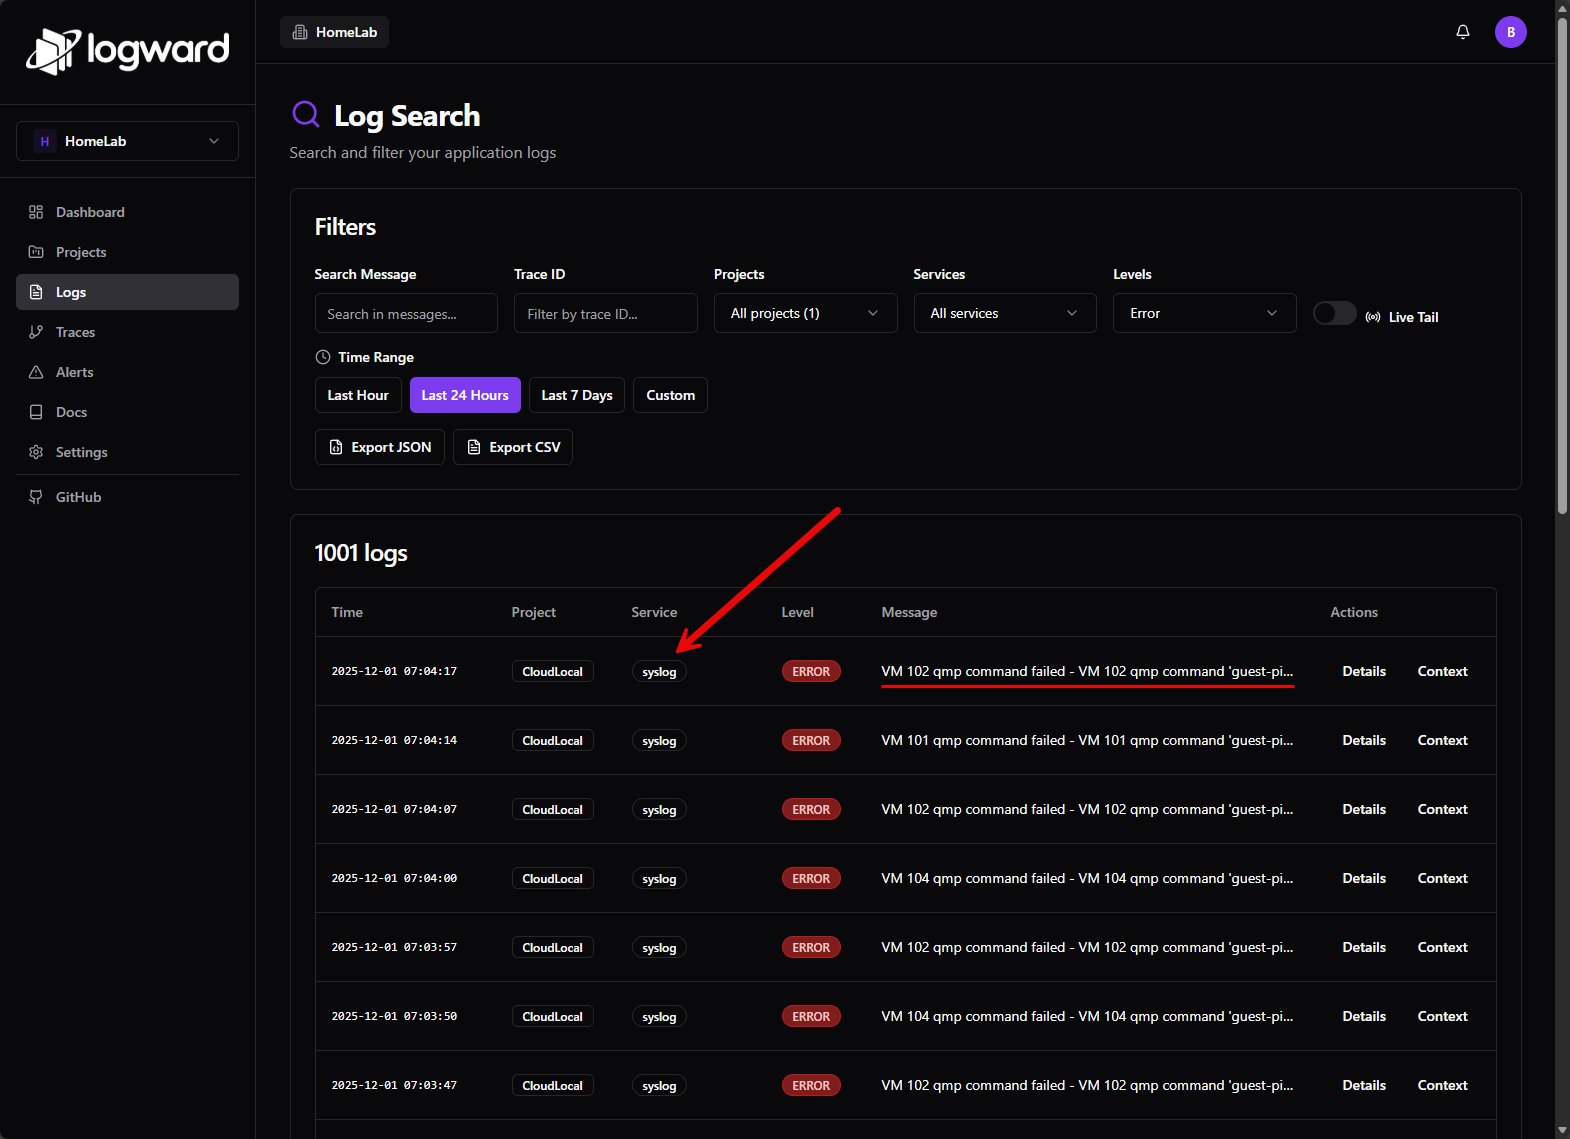Open Dashboard from the sidebar
Viewport: 1570px width, 1139px height.
(90, 212)
